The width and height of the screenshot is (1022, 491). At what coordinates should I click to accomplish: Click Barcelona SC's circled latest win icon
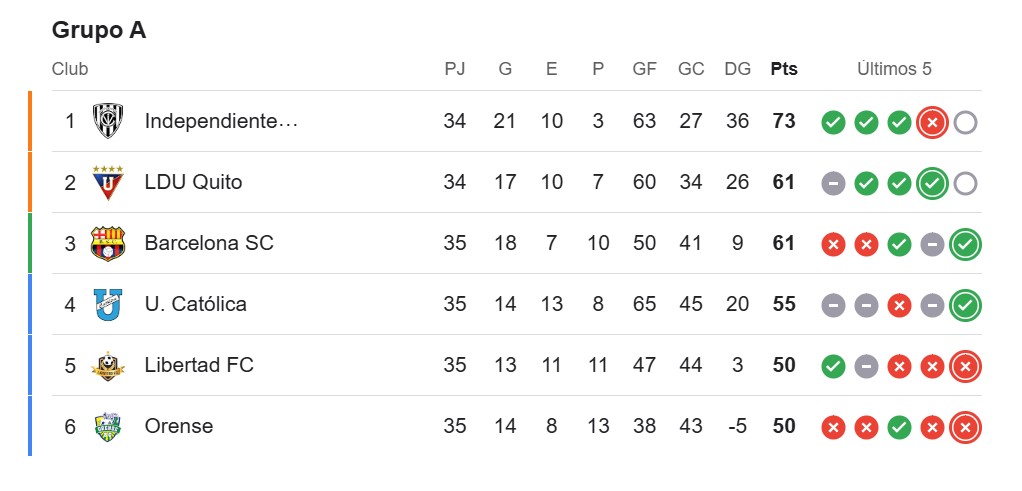click(x=965, y=244)
